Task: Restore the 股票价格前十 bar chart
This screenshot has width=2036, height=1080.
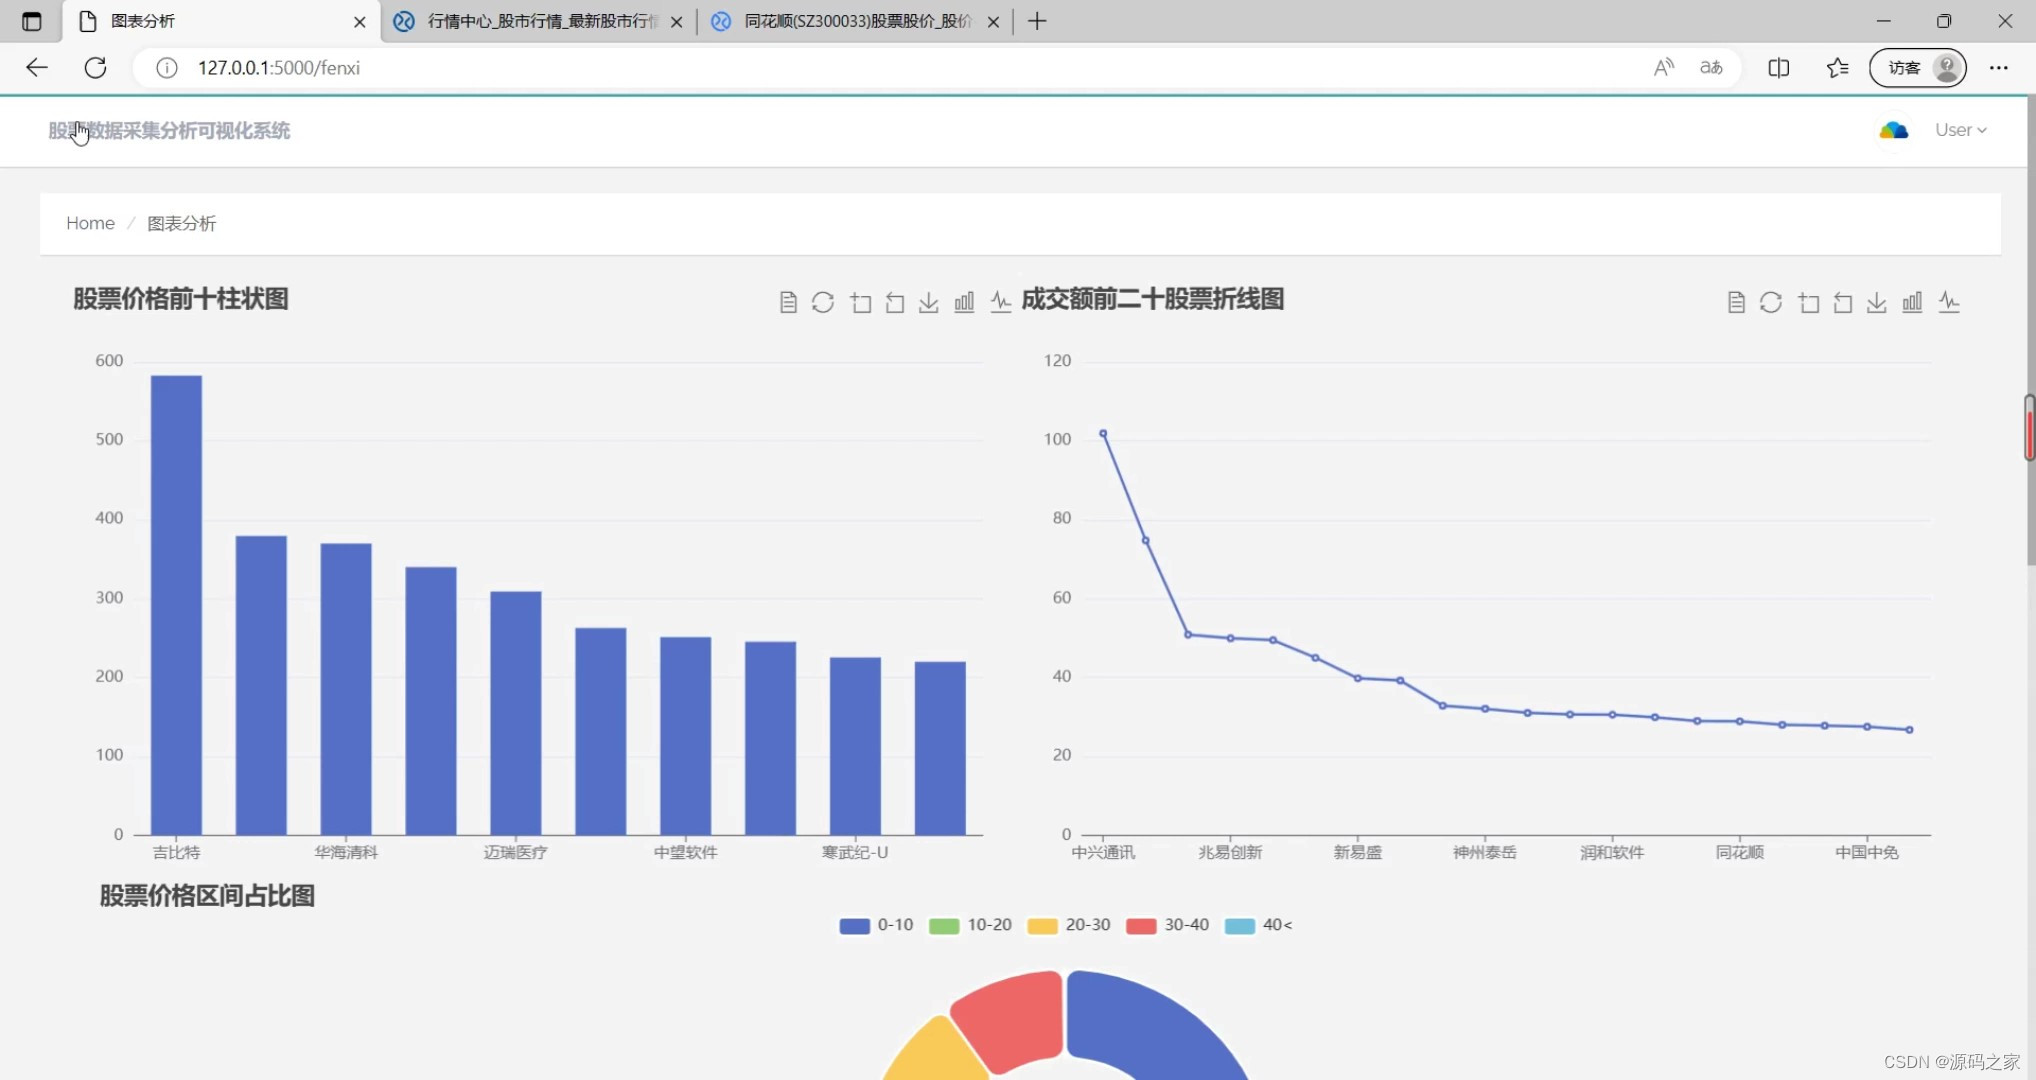Action: [x=823, y=302]
